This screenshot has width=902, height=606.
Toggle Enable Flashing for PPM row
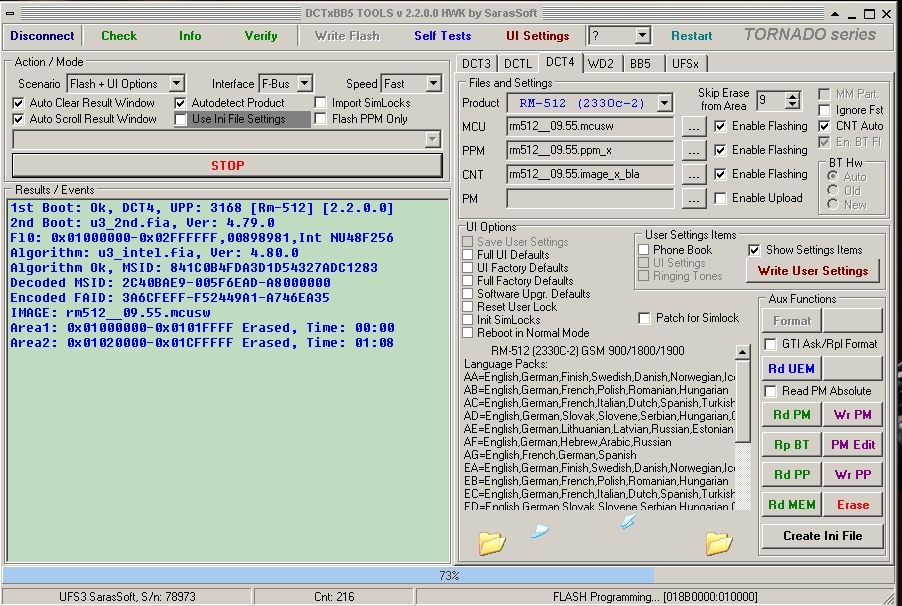click(x=720, y=150)
